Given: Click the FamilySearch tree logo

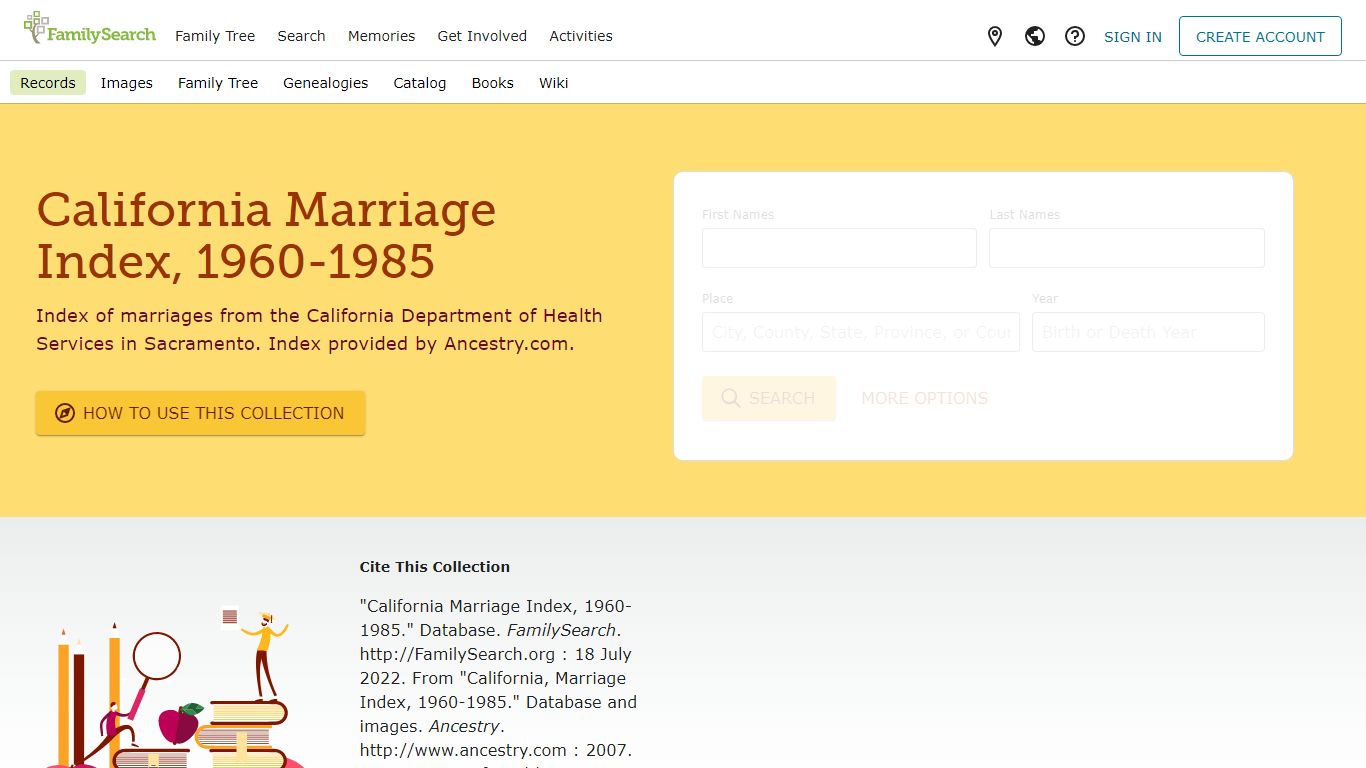Looking at the screenshot, I should tap(89, 30).
